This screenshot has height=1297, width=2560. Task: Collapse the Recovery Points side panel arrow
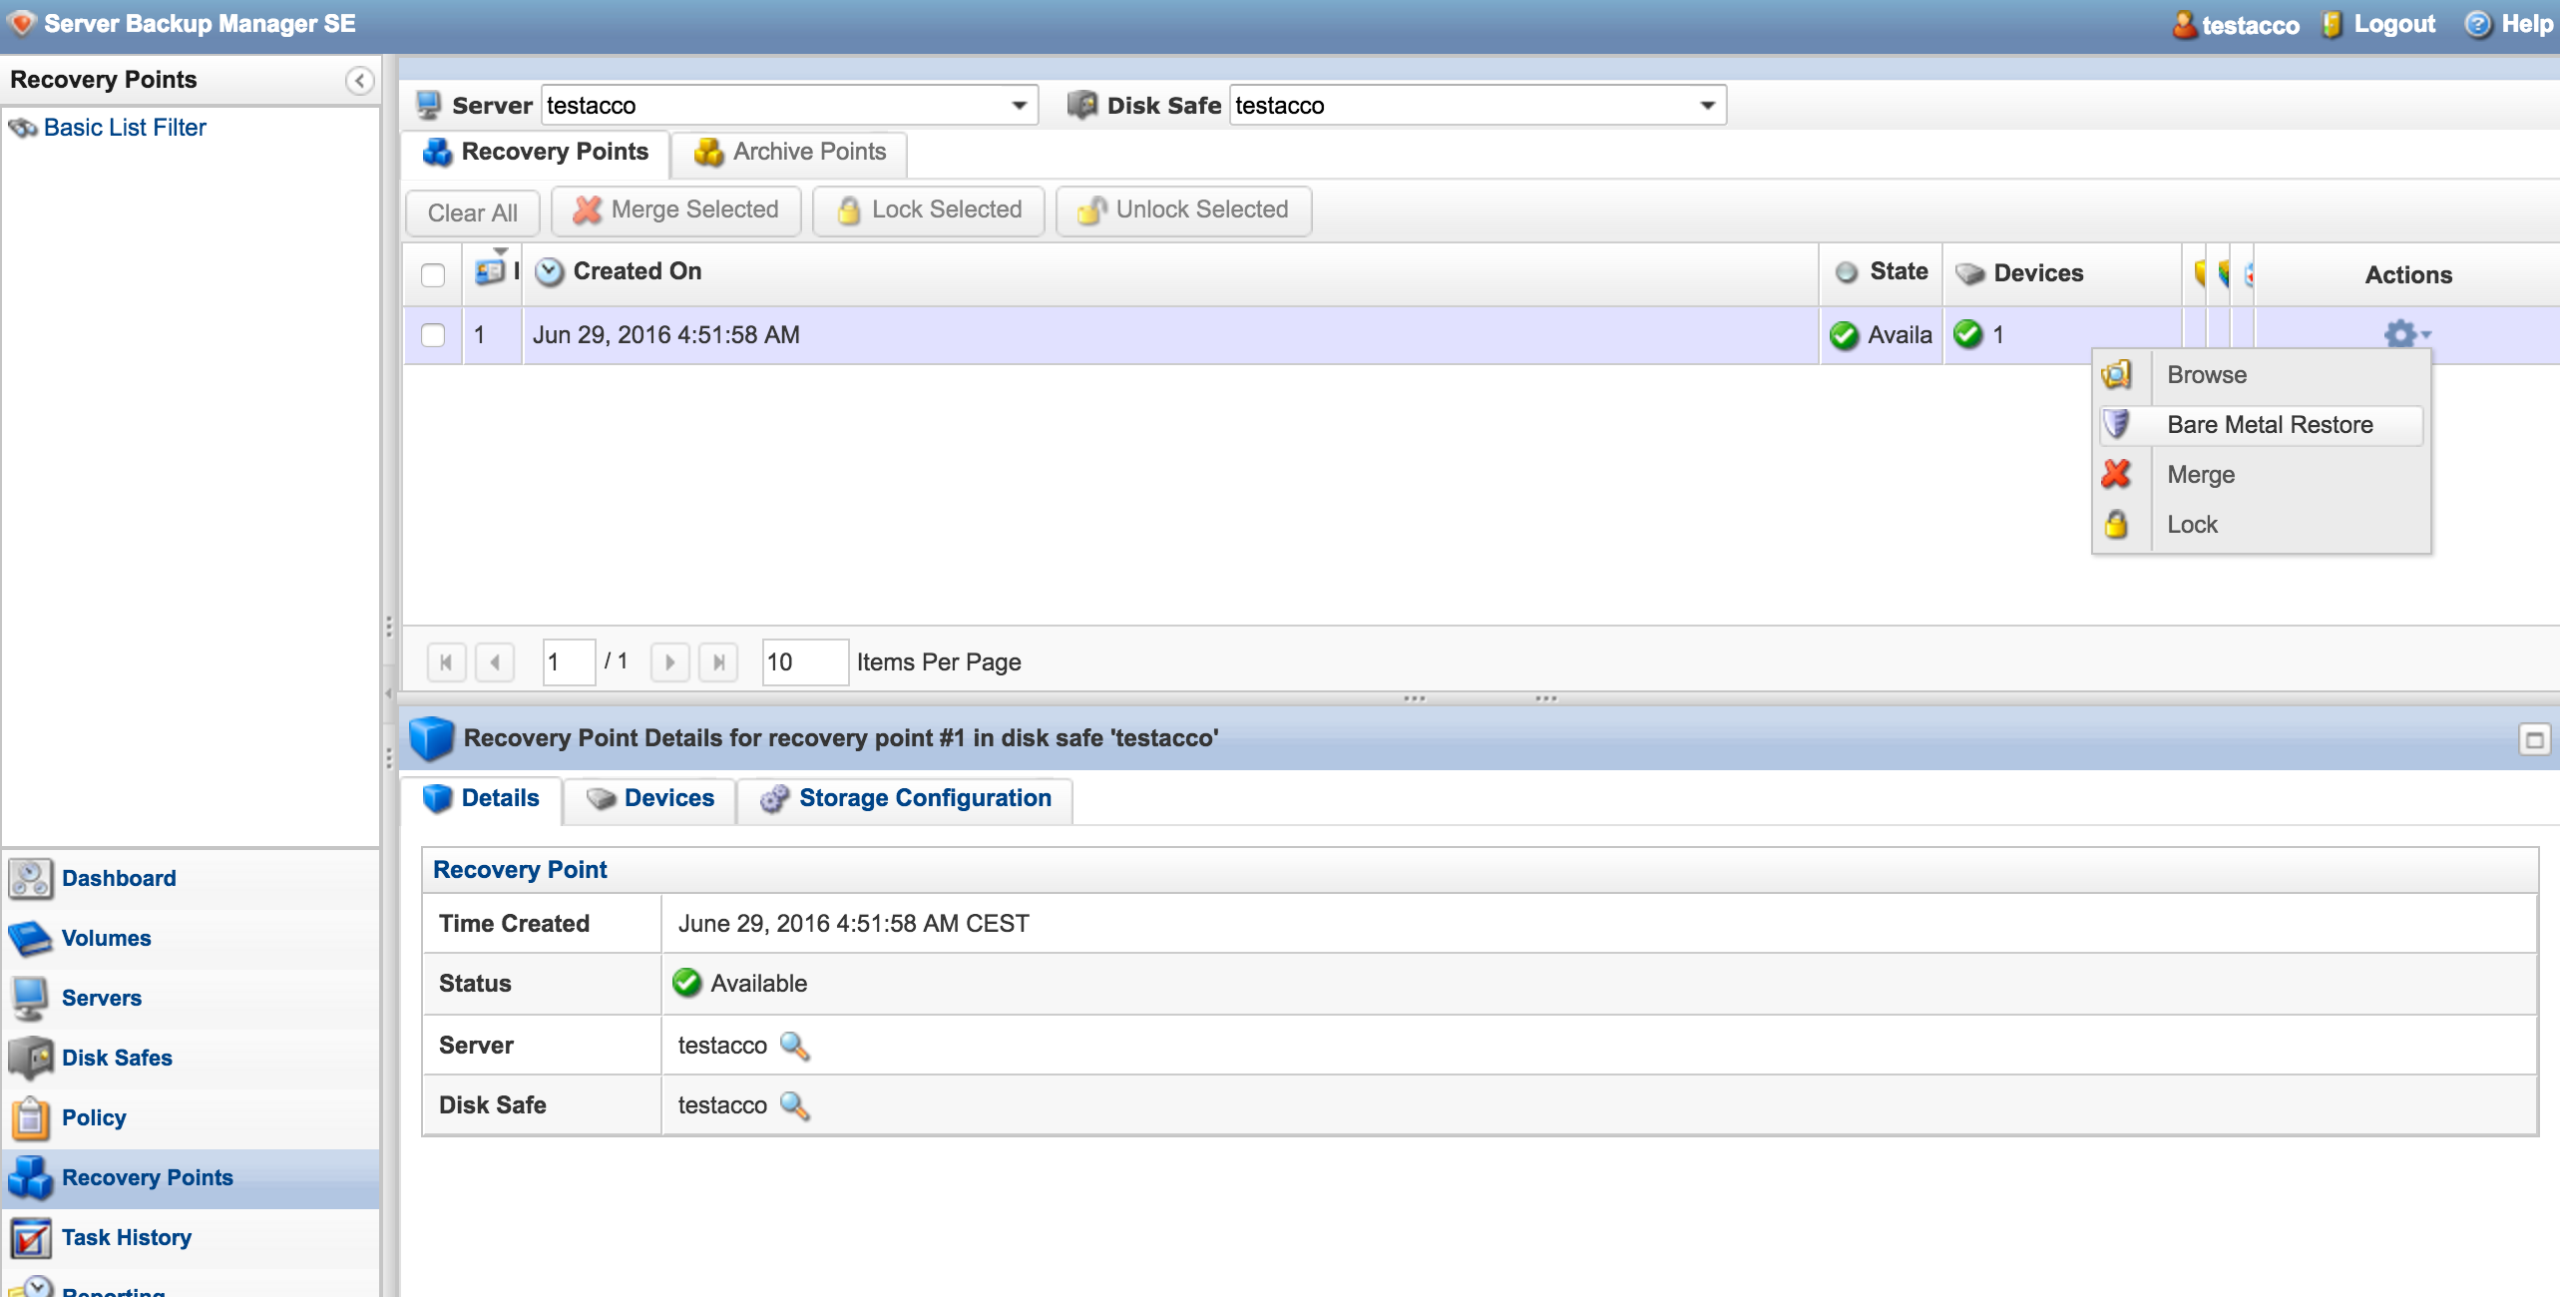(x=359, y=80)
